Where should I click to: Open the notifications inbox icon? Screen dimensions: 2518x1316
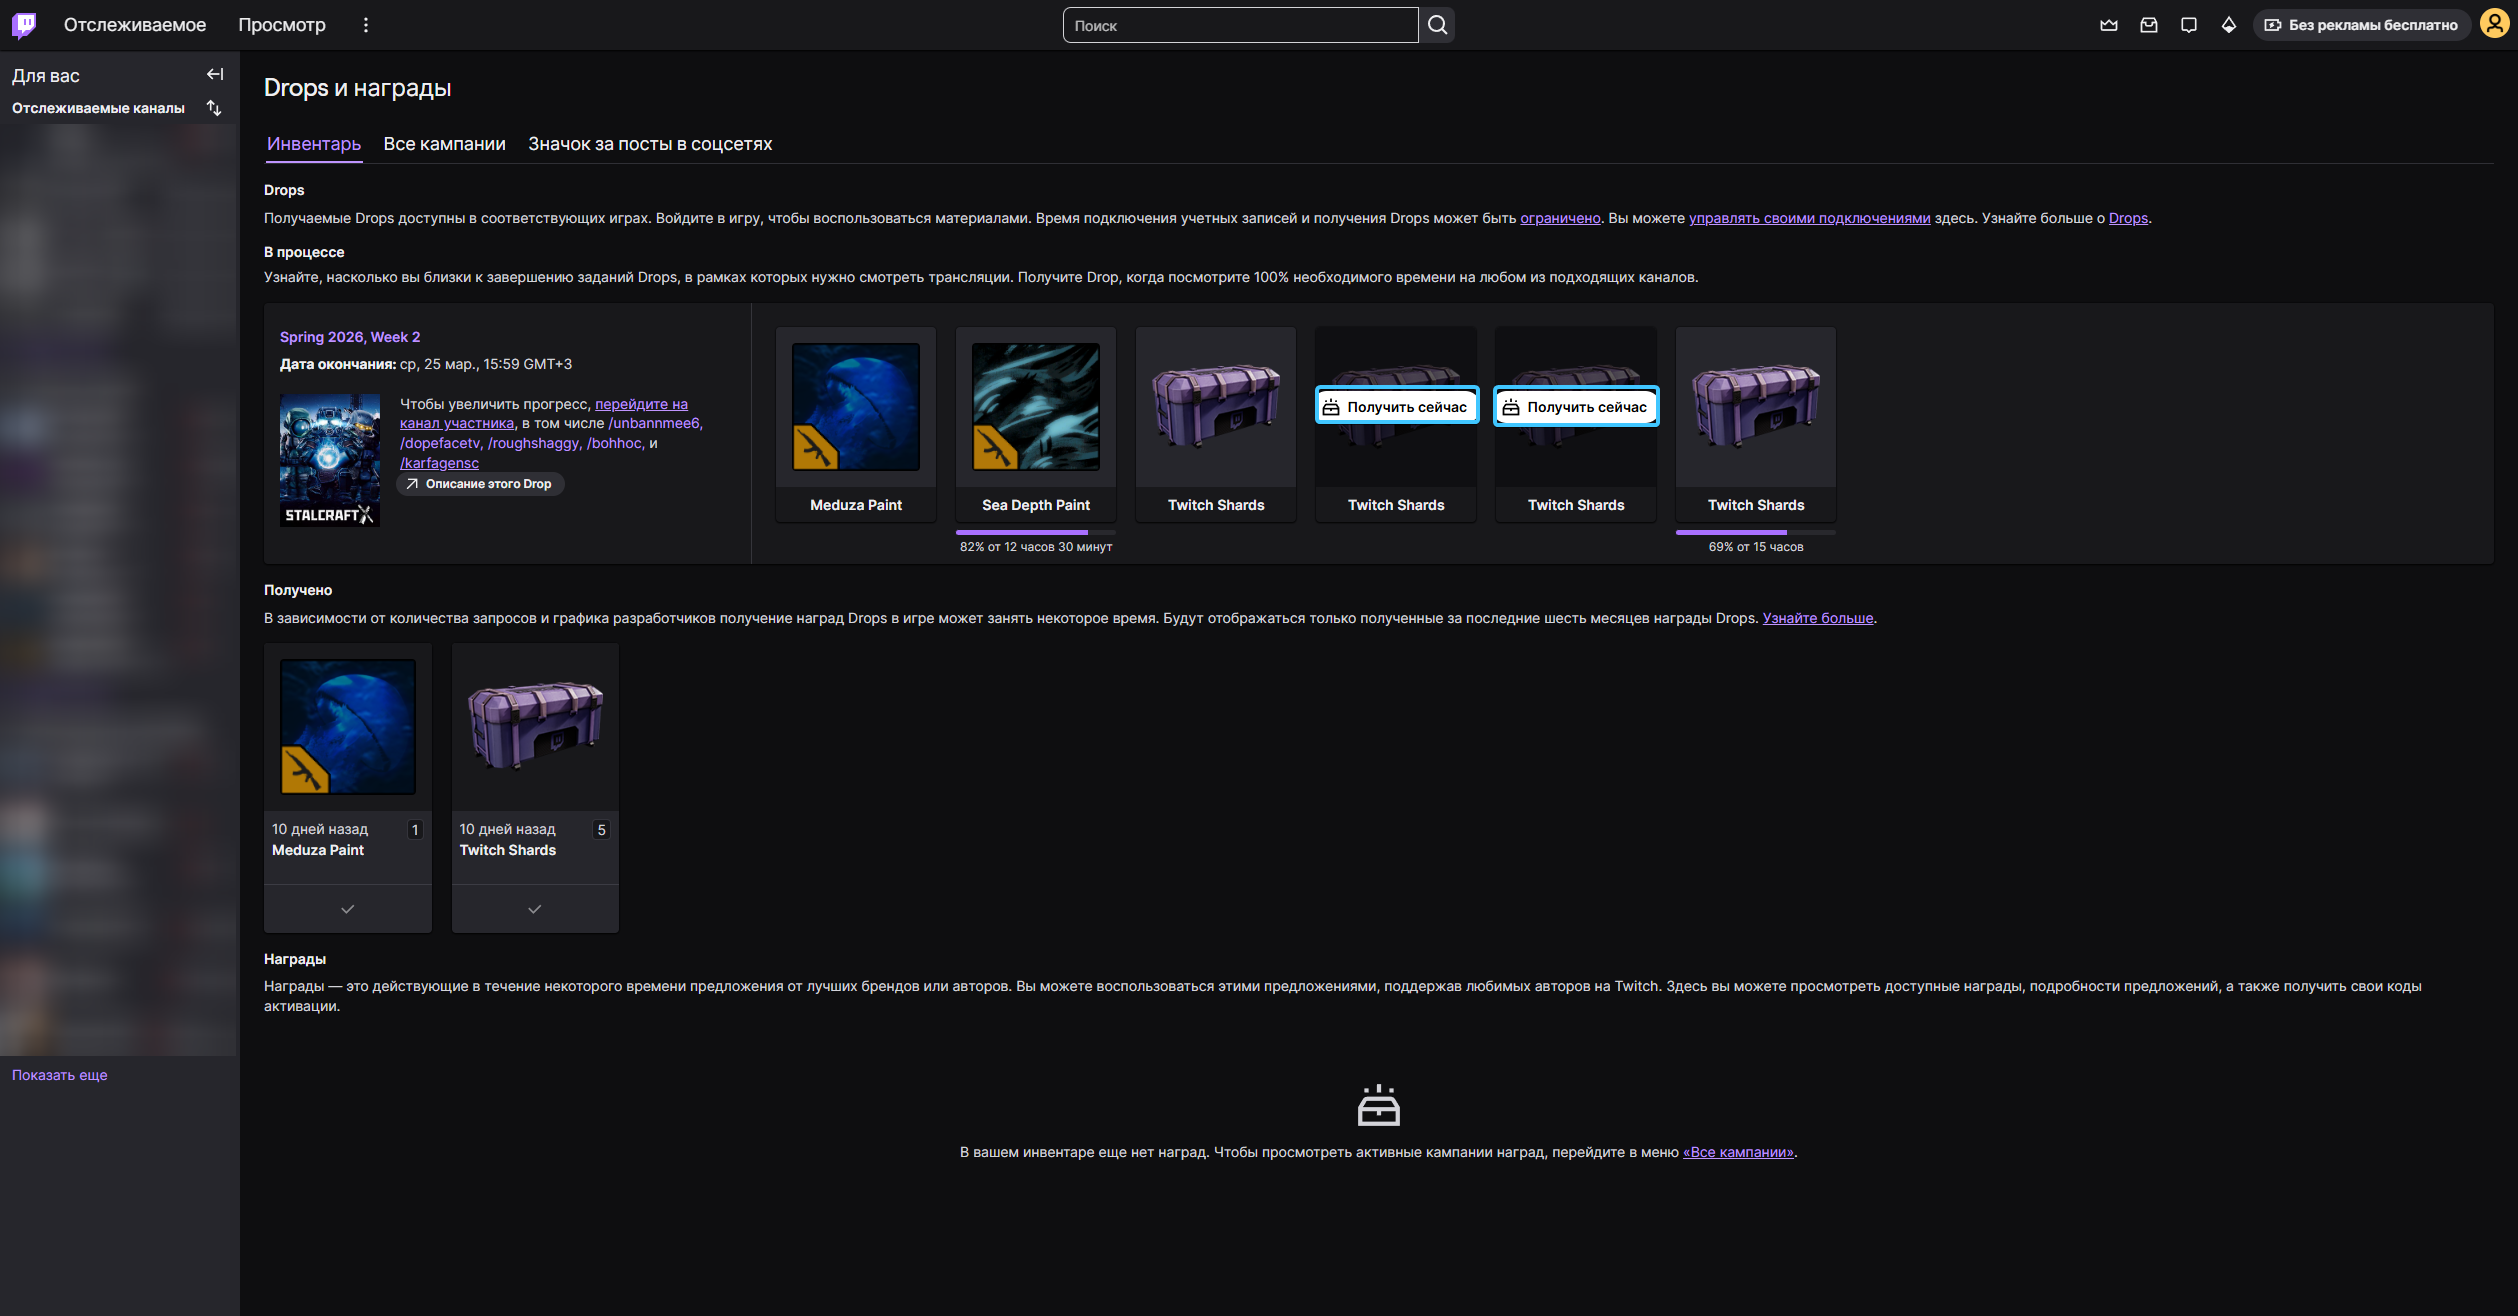(x=2149, y=25)
